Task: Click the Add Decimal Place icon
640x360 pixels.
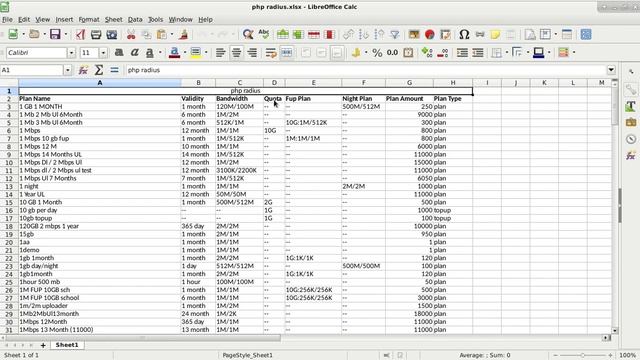Action: (427, 53)
